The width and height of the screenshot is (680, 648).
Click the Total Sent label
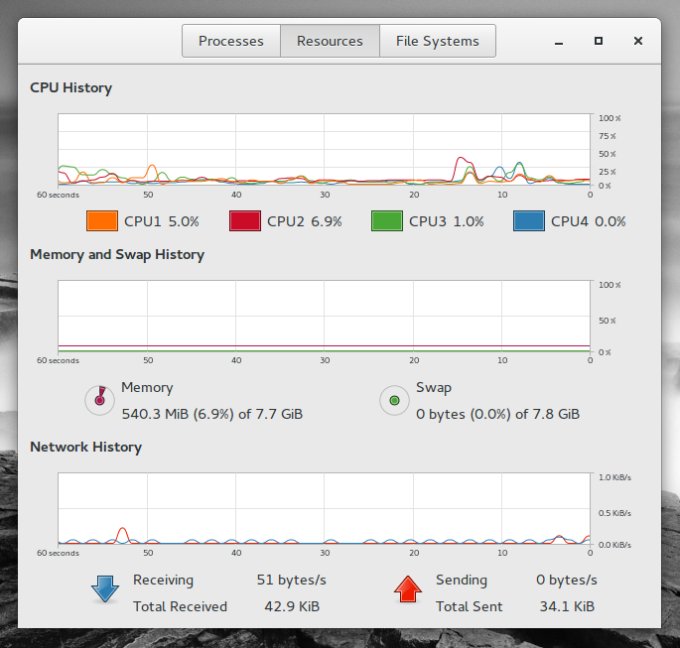point(469,606)
